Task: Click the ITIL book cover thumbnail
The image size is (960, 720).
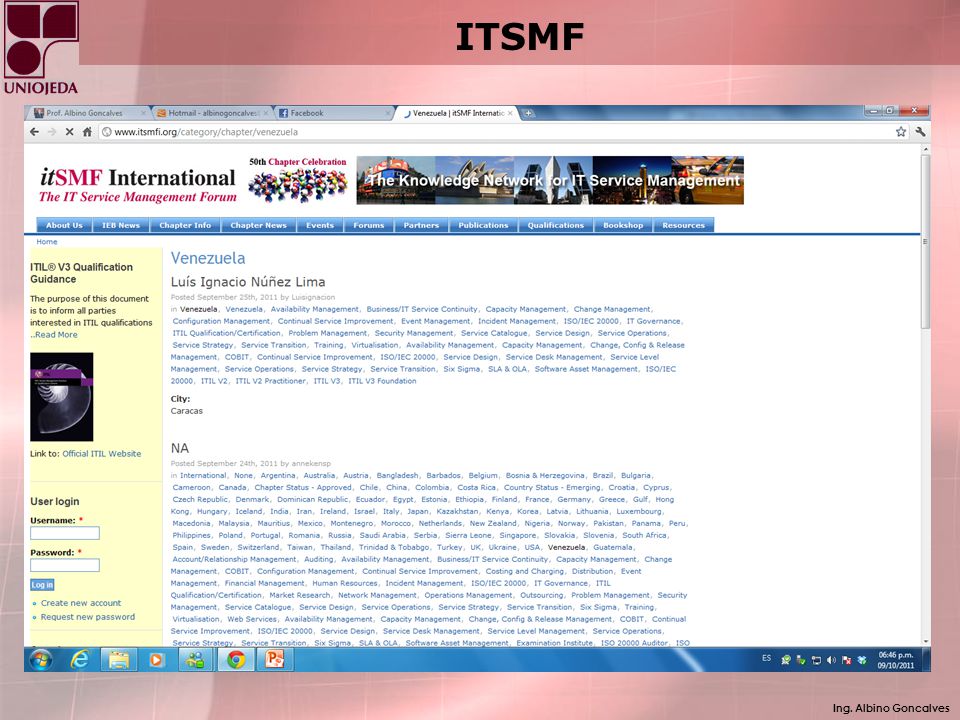Action: pos(62,397)
